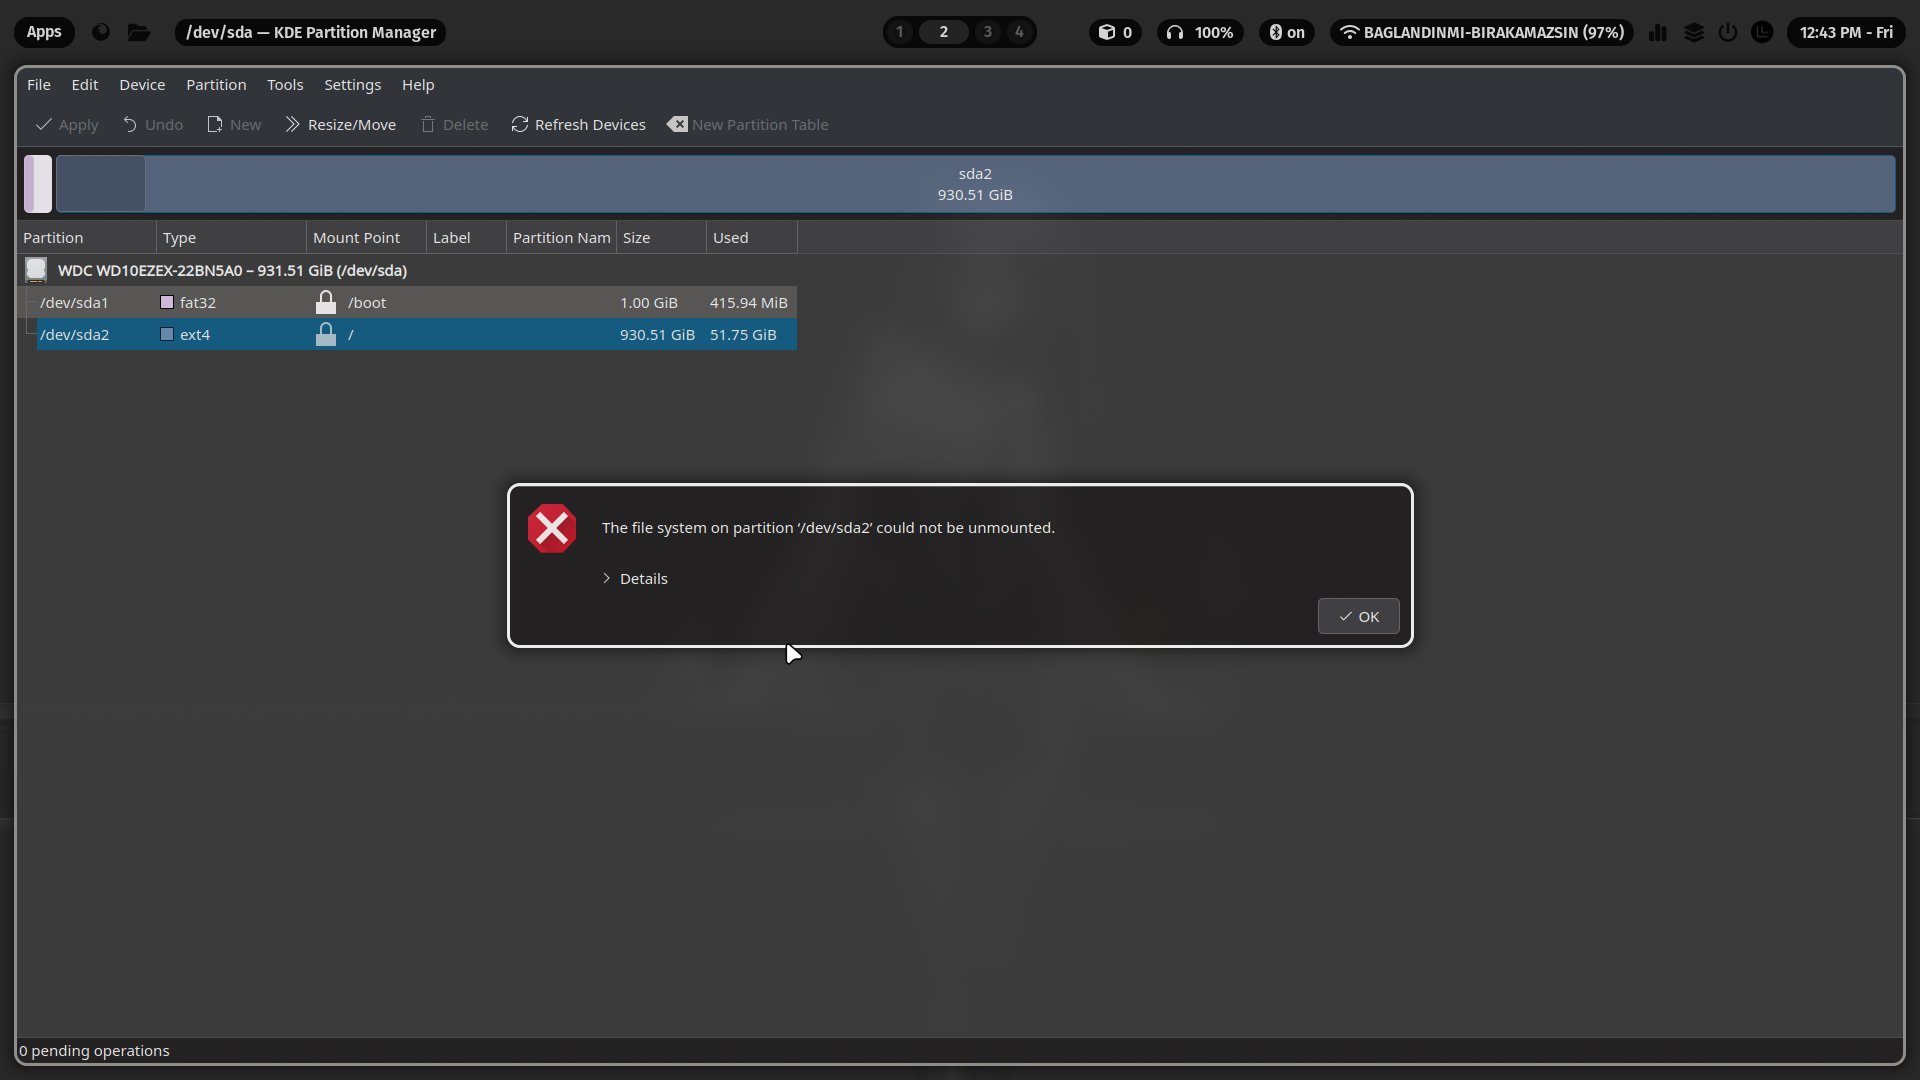The height and width of the screenshot is (1080, 1920).
Task: Open the Apps launcher menu
Action: coord(44,32)
